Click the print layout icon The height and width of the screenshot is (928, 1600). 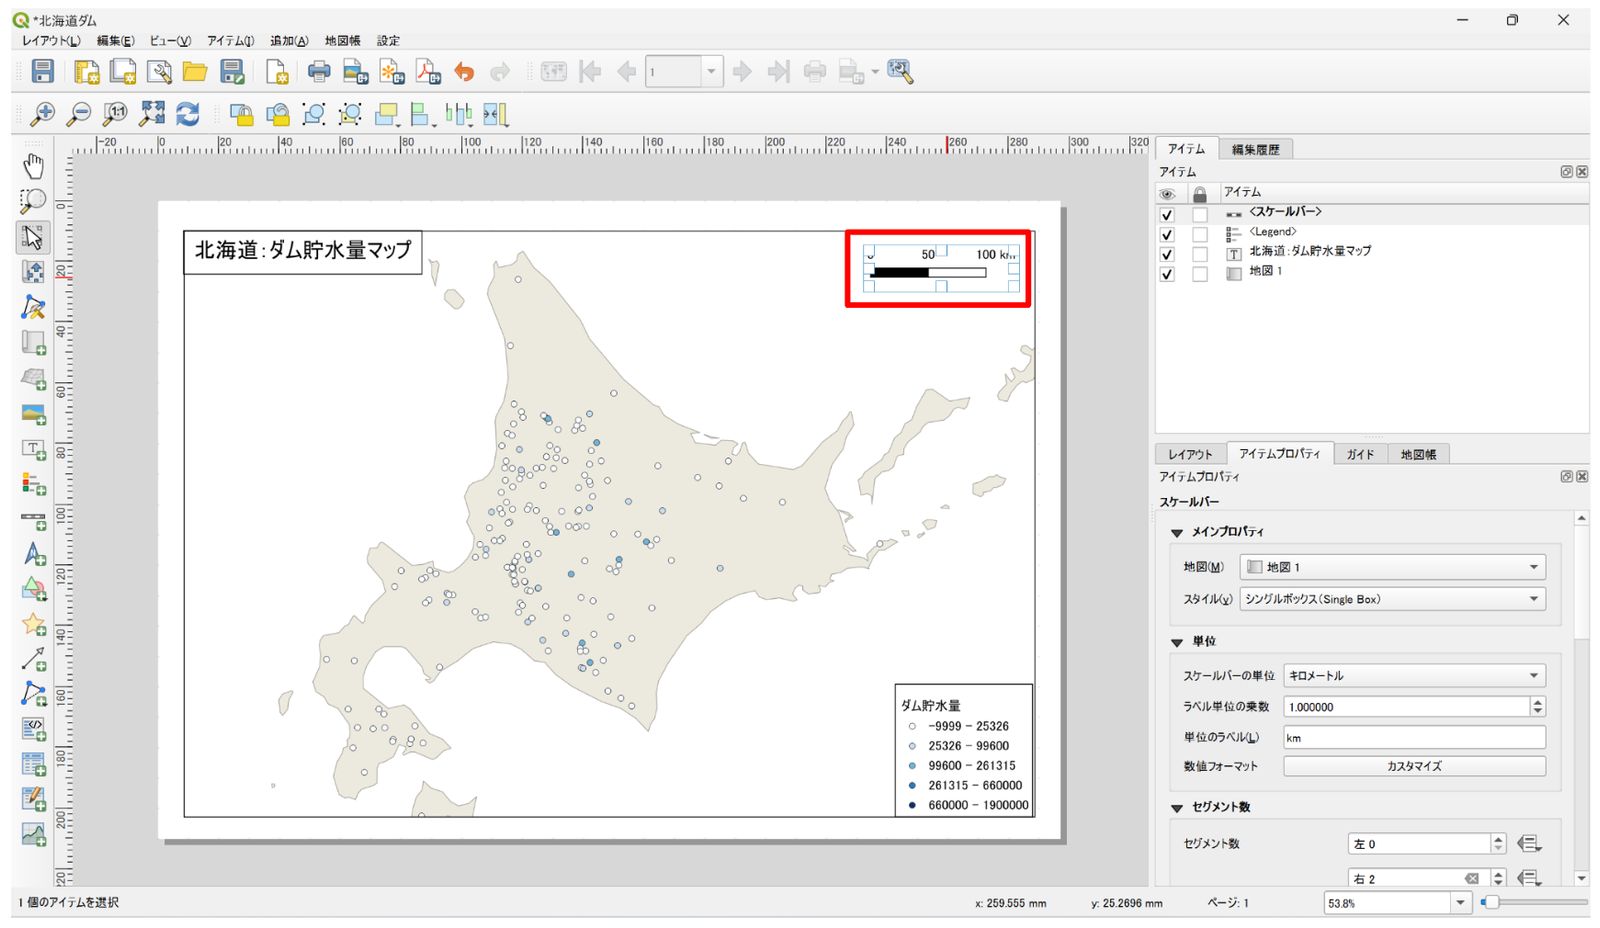[x=319, y=71]
